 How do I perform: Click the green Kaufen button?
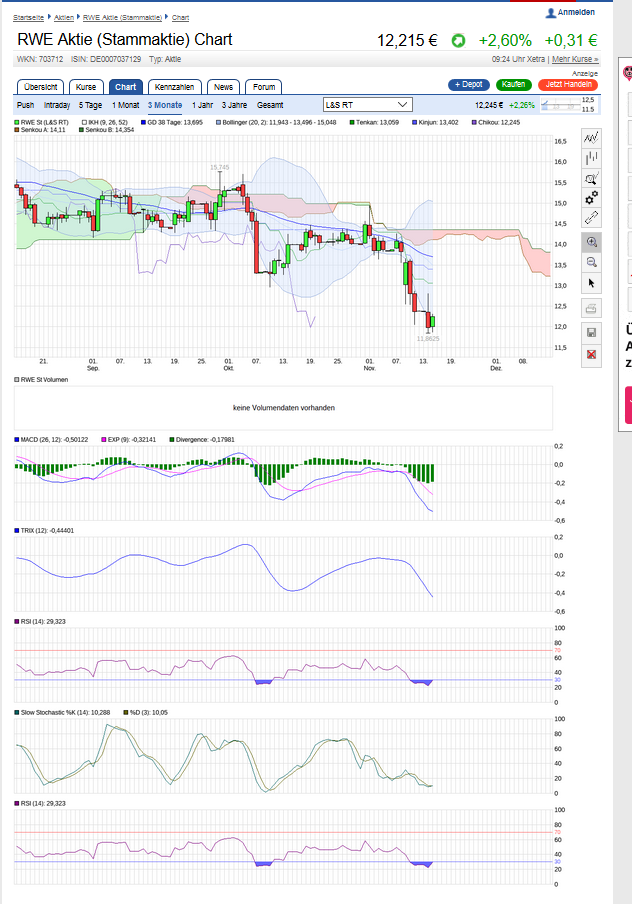tap(513, 84)
